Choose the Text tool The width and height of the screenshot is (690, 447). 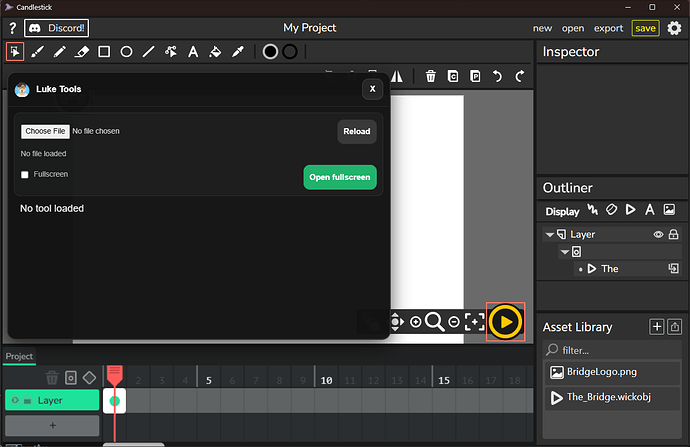point(193,51)
